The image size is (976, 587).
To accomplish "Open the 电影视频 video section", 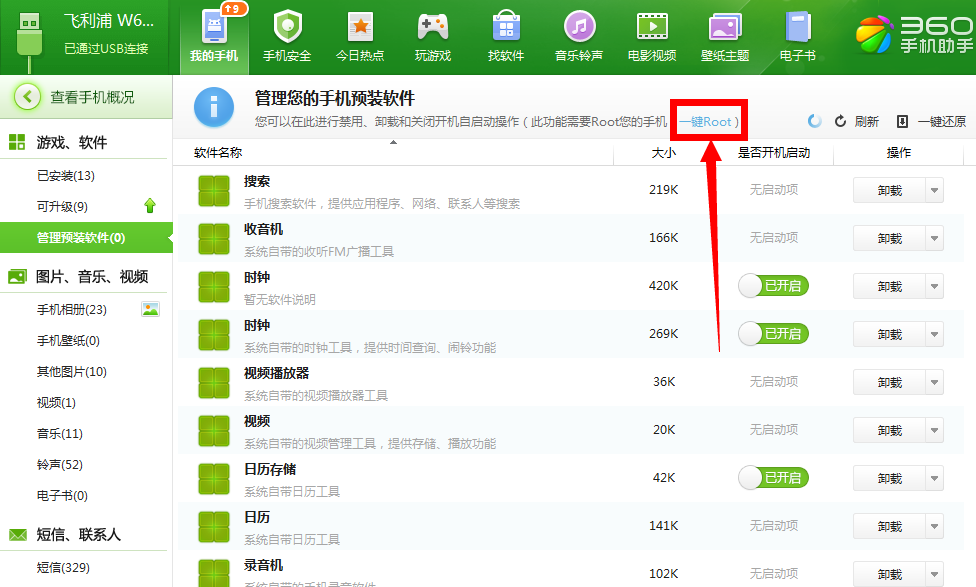I will click(x=652, y=30).
